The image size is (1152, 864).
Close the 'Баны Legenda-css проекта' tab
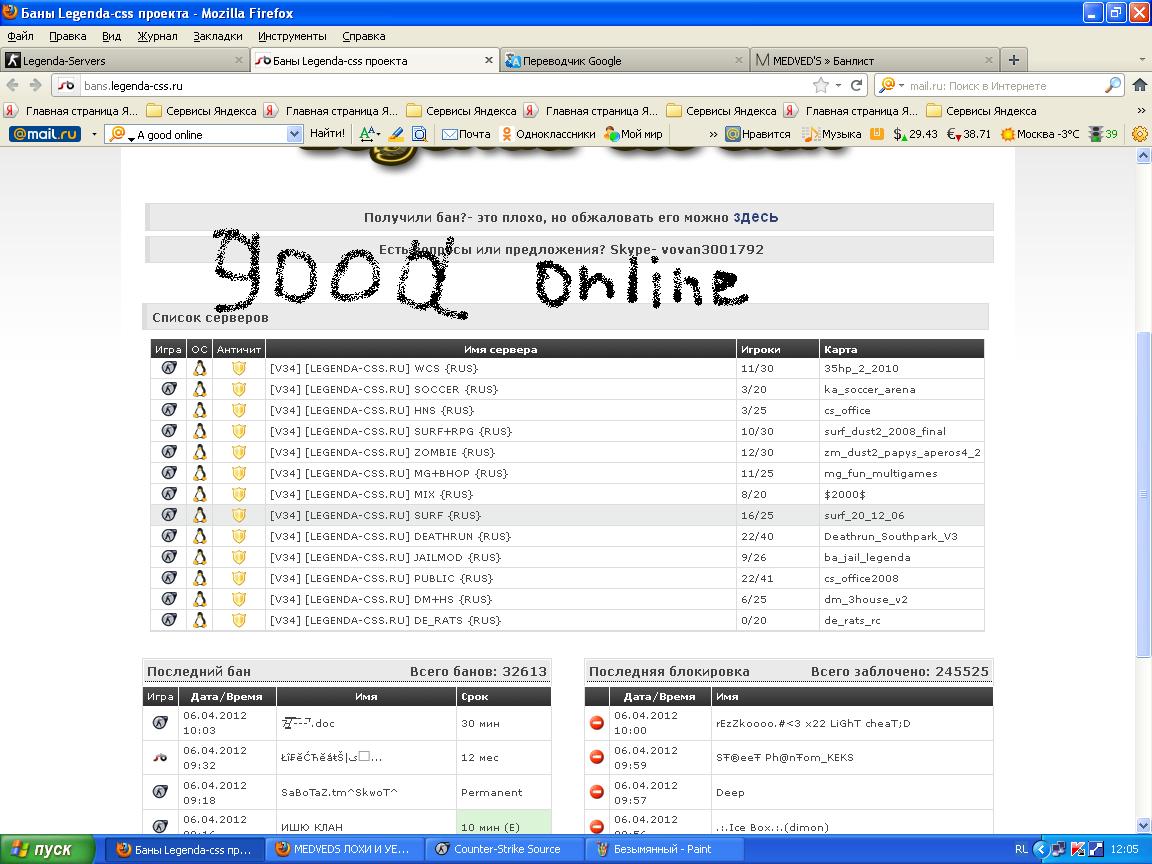pos(489,60)
